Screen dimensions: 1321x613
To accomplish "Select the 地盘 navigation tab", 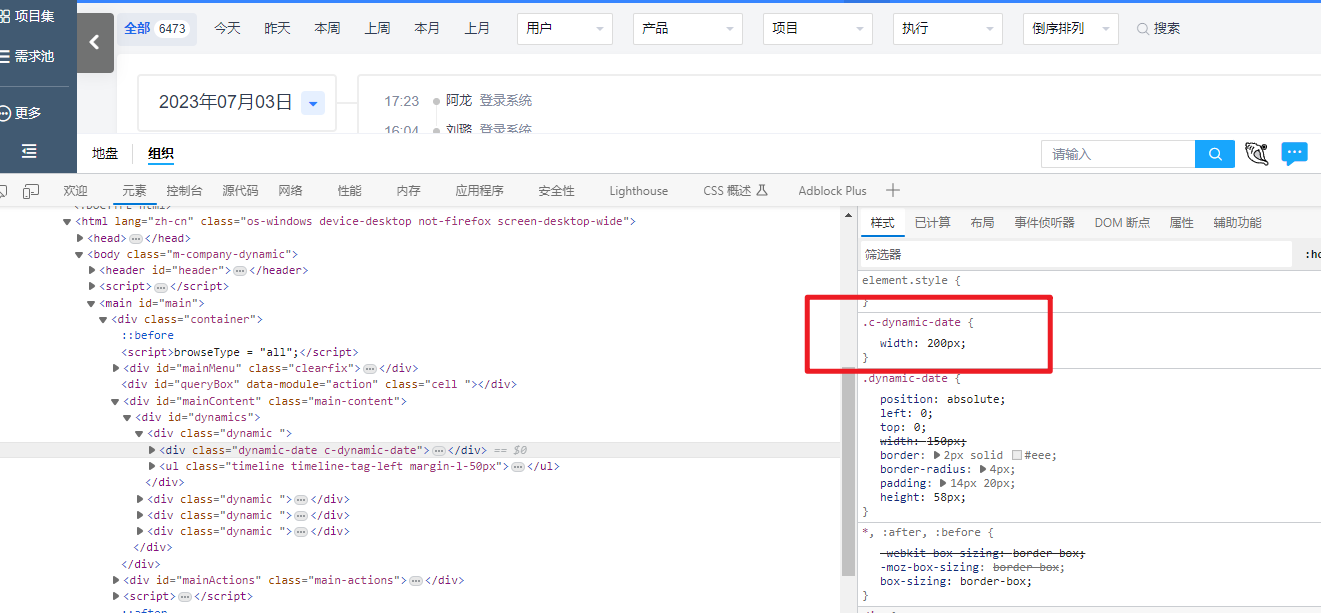I will coord(105,154).
